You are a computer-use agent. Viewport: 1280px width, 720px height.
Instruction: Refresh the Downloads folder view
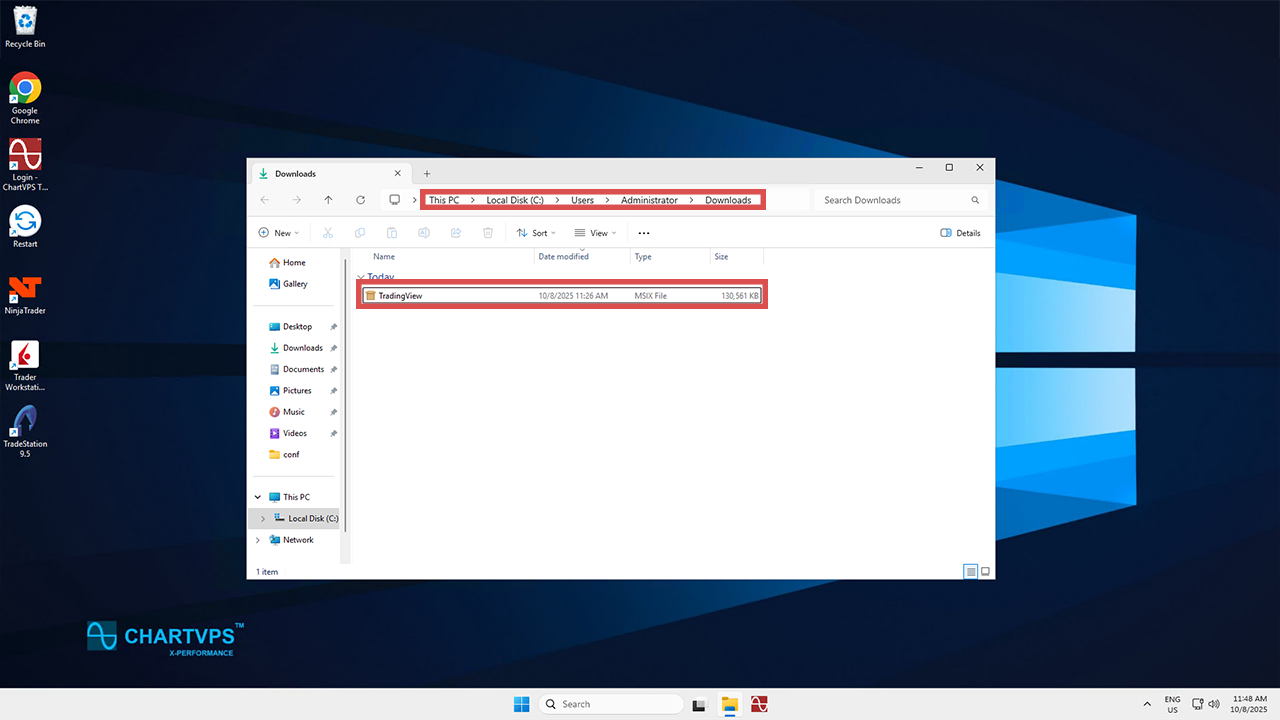[x=360, y=200]
